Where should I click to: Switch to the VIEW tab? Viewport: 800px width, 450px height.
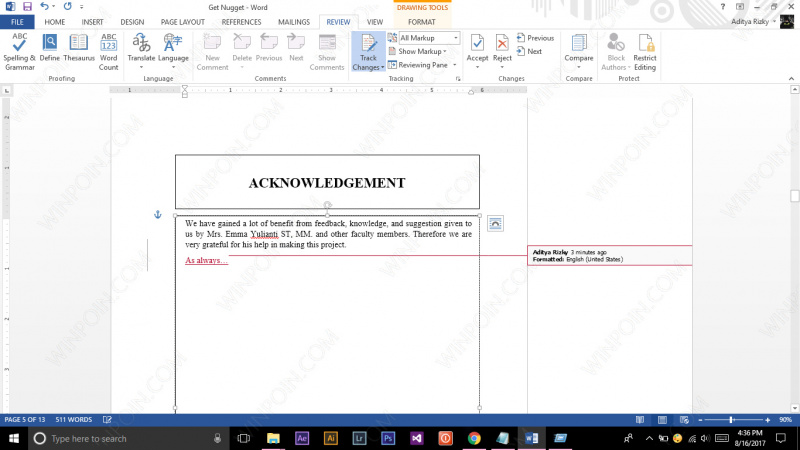click(x=374, y=22)
